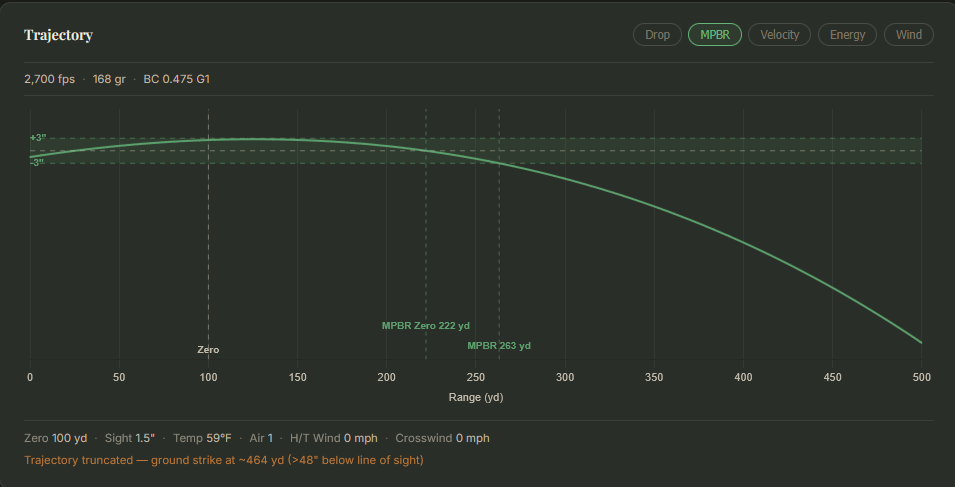Switch to the Wind chart tab

tap(908, 35)
